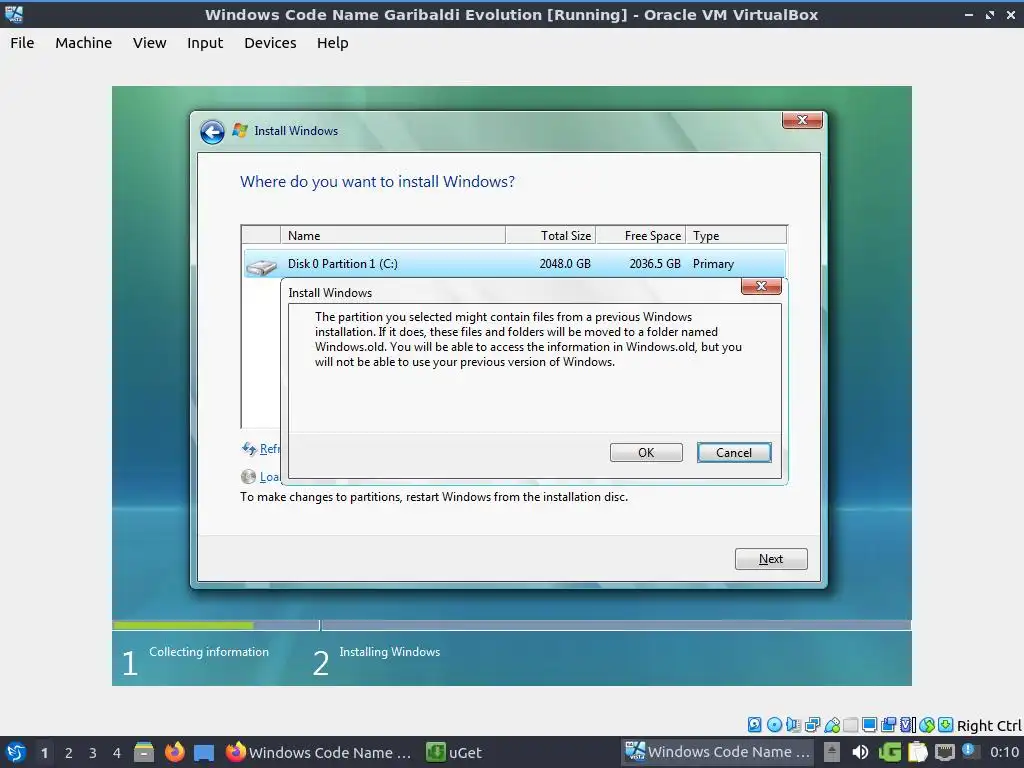Click the Type column header
The height and width of the screenshot is (768, 1024).
coord(737,235)
